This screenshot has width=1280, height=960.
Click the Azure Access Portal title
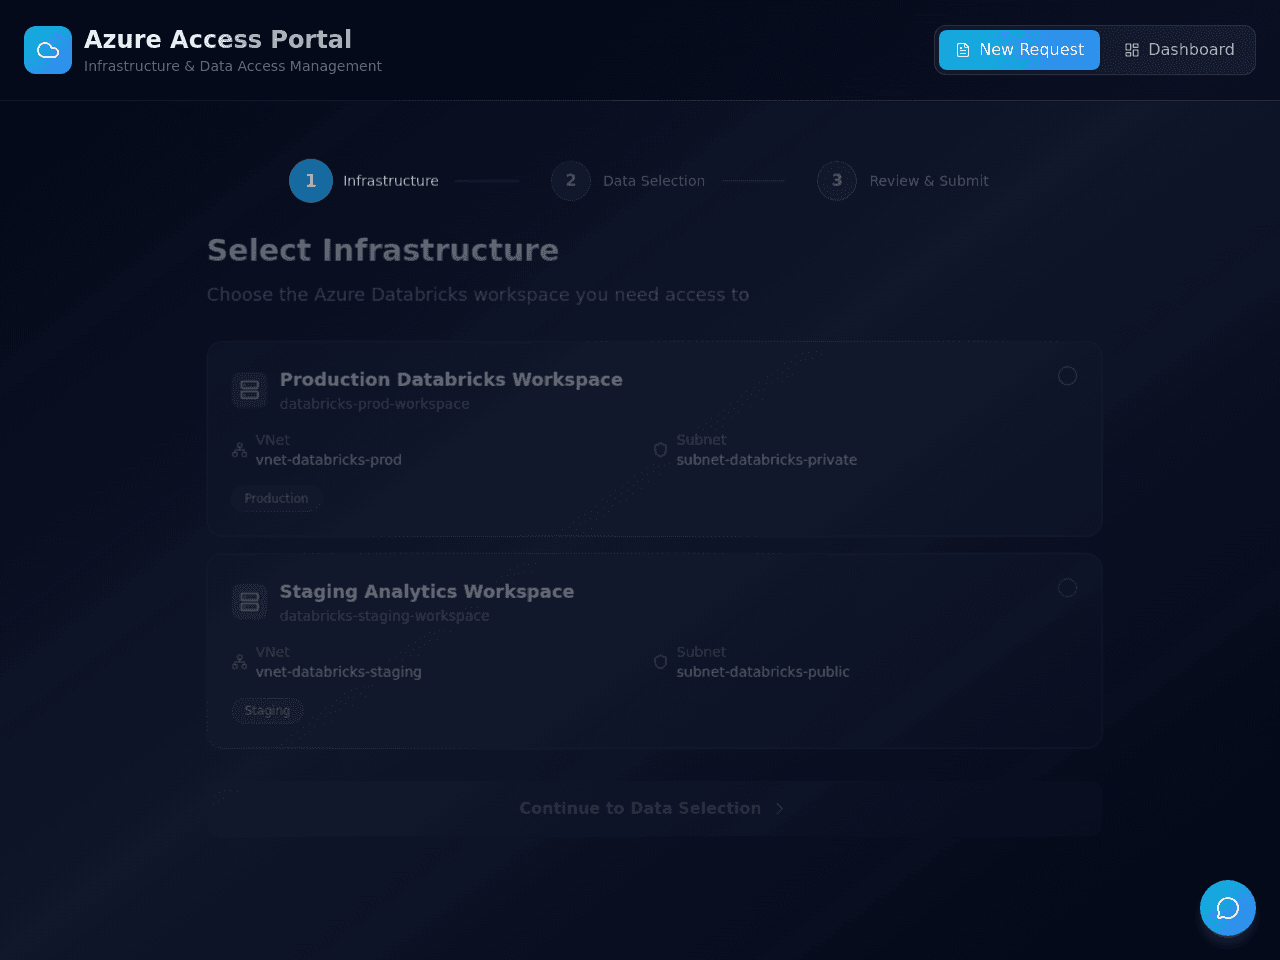[x=218, y=39]
